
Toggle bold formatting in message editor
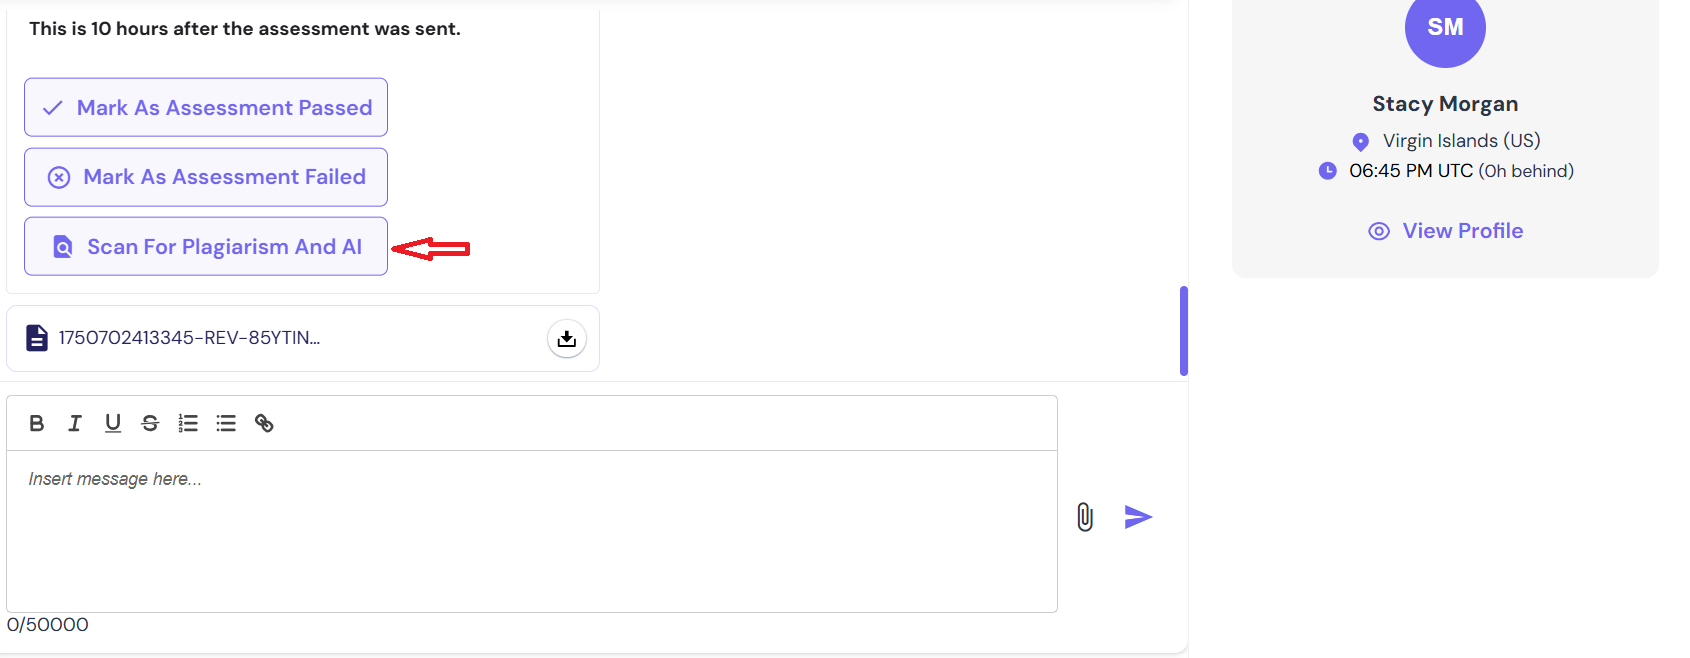tap(37, 423)
